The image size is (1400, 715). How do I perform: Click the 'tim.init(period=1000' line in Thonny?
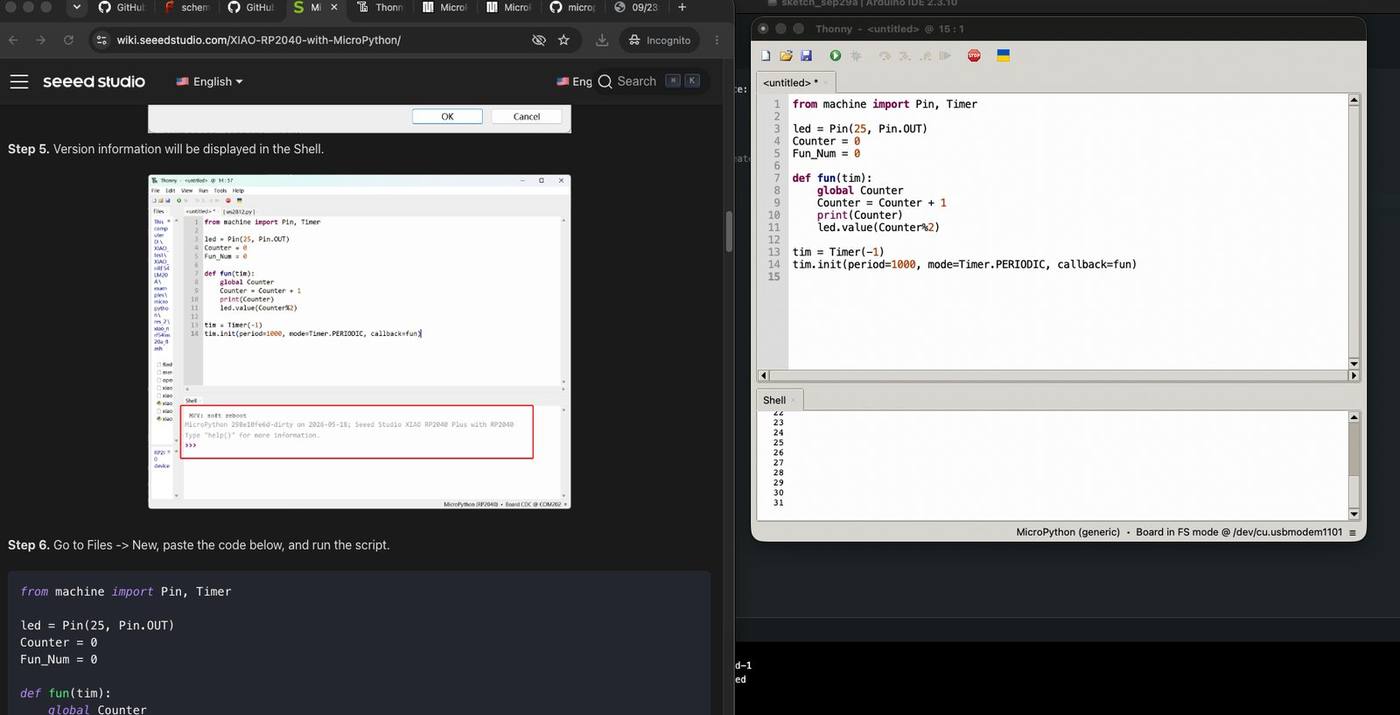click(x=964, y=264)
